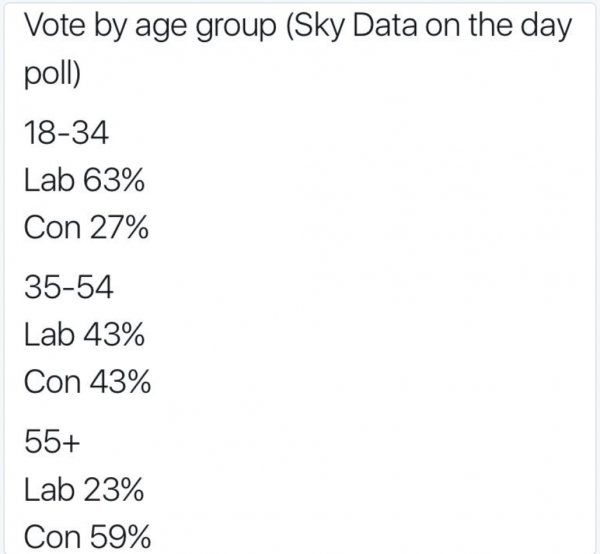
Task: Click 'on the day' in the heading
Action: click(x=498, y=26)
